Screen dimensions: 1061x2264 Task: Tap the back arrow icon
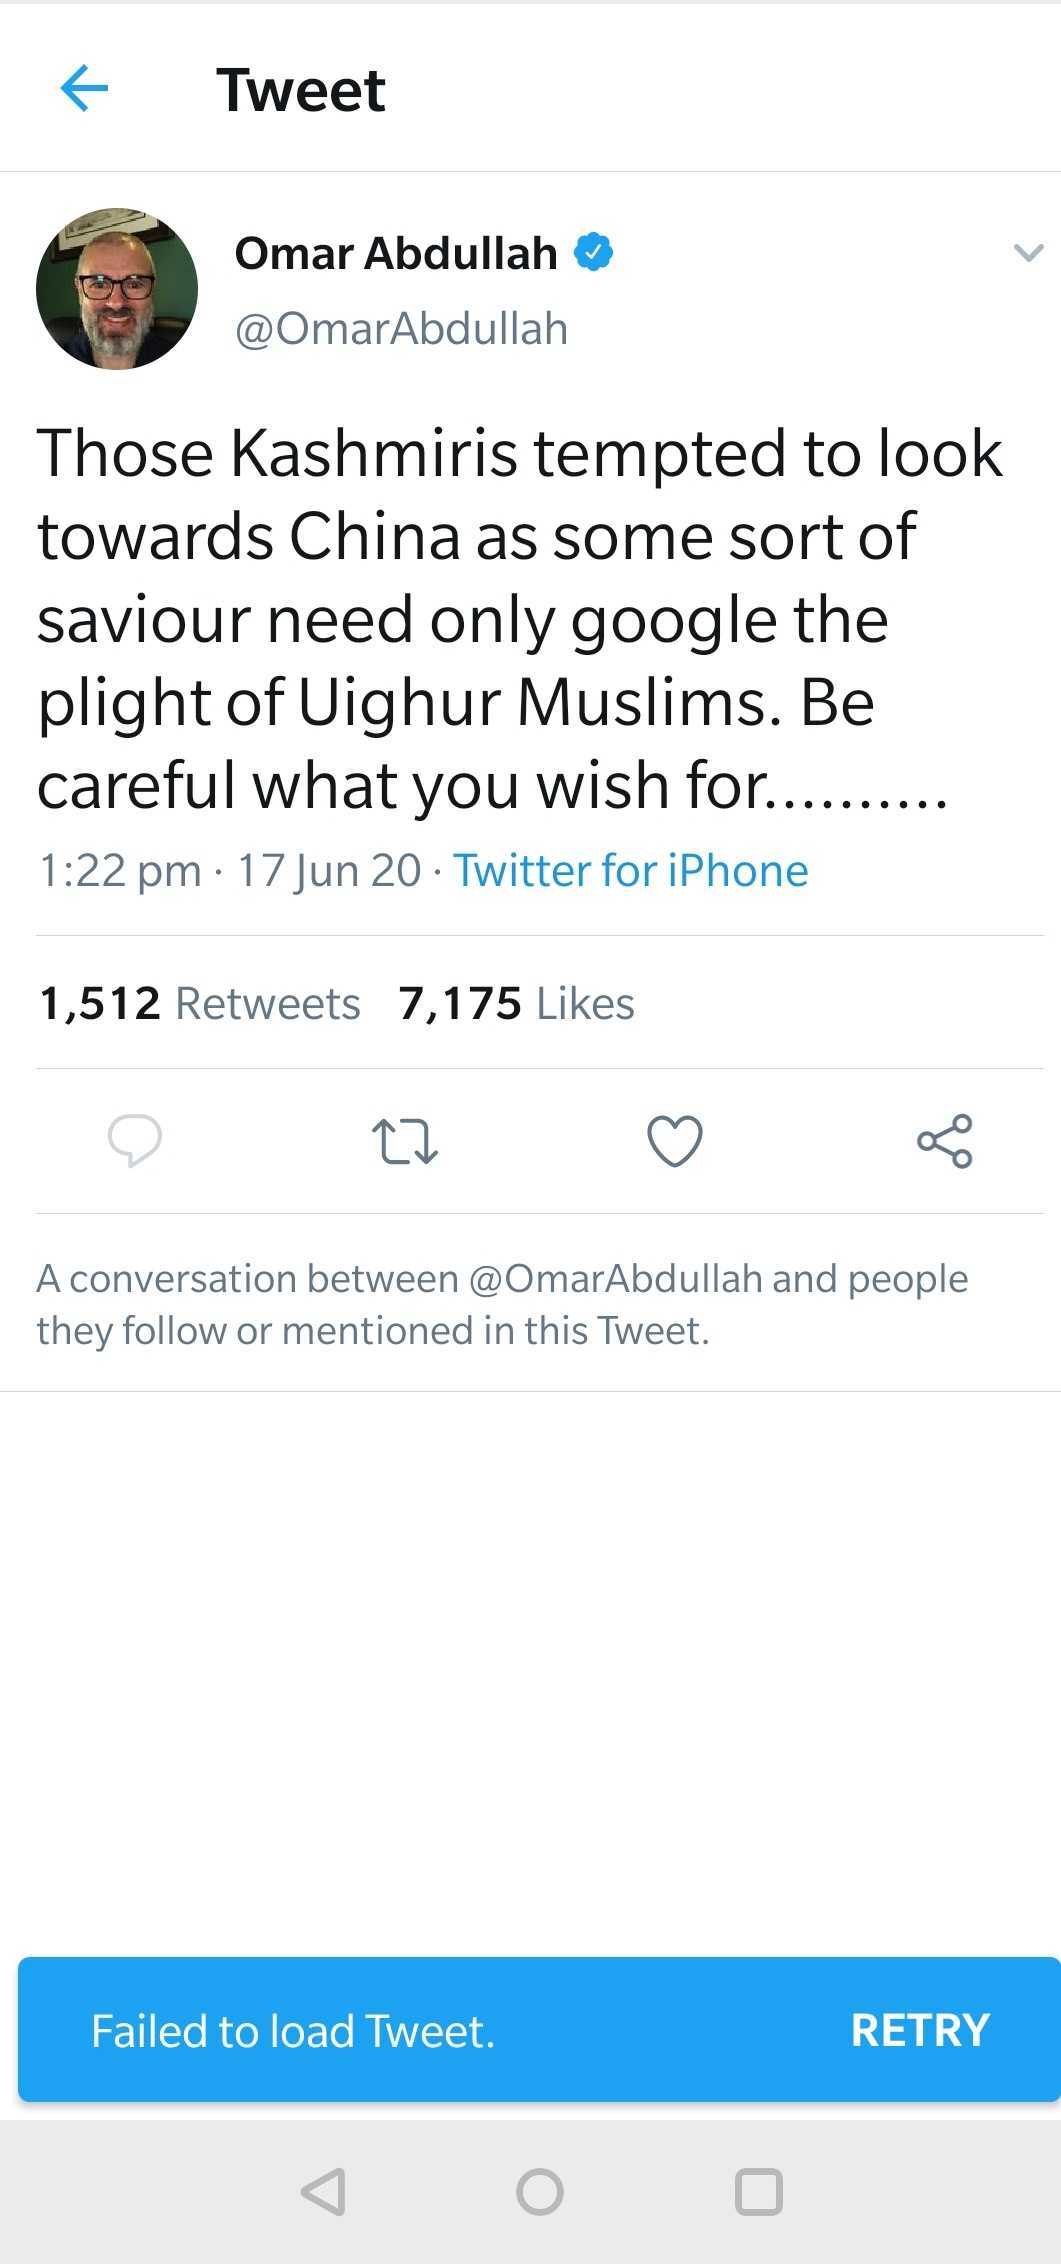84,89
